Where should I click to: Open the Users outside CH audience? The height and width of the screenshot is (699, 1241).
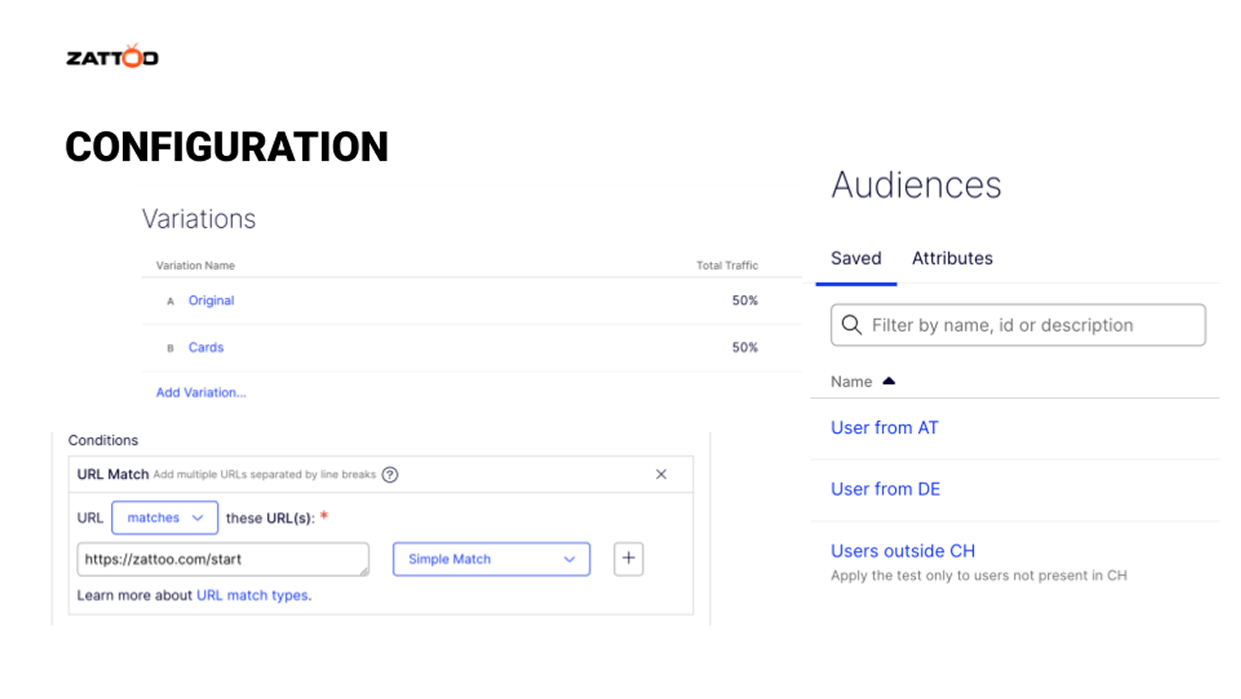click(x=903, y=551)
